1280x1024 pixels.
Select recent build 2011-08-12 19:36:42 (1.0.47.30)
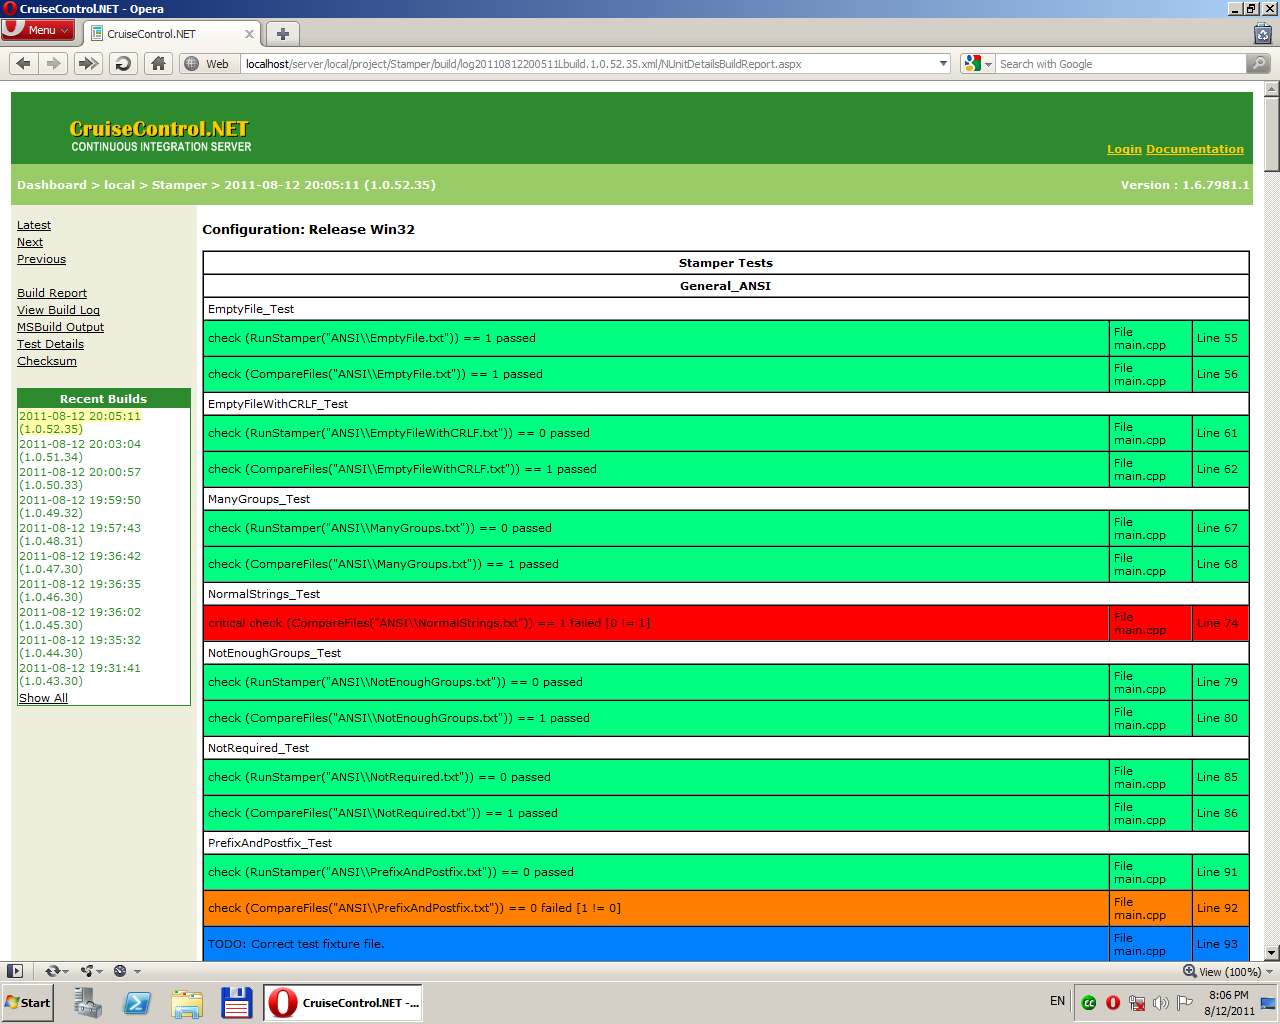tap(80, 562)
